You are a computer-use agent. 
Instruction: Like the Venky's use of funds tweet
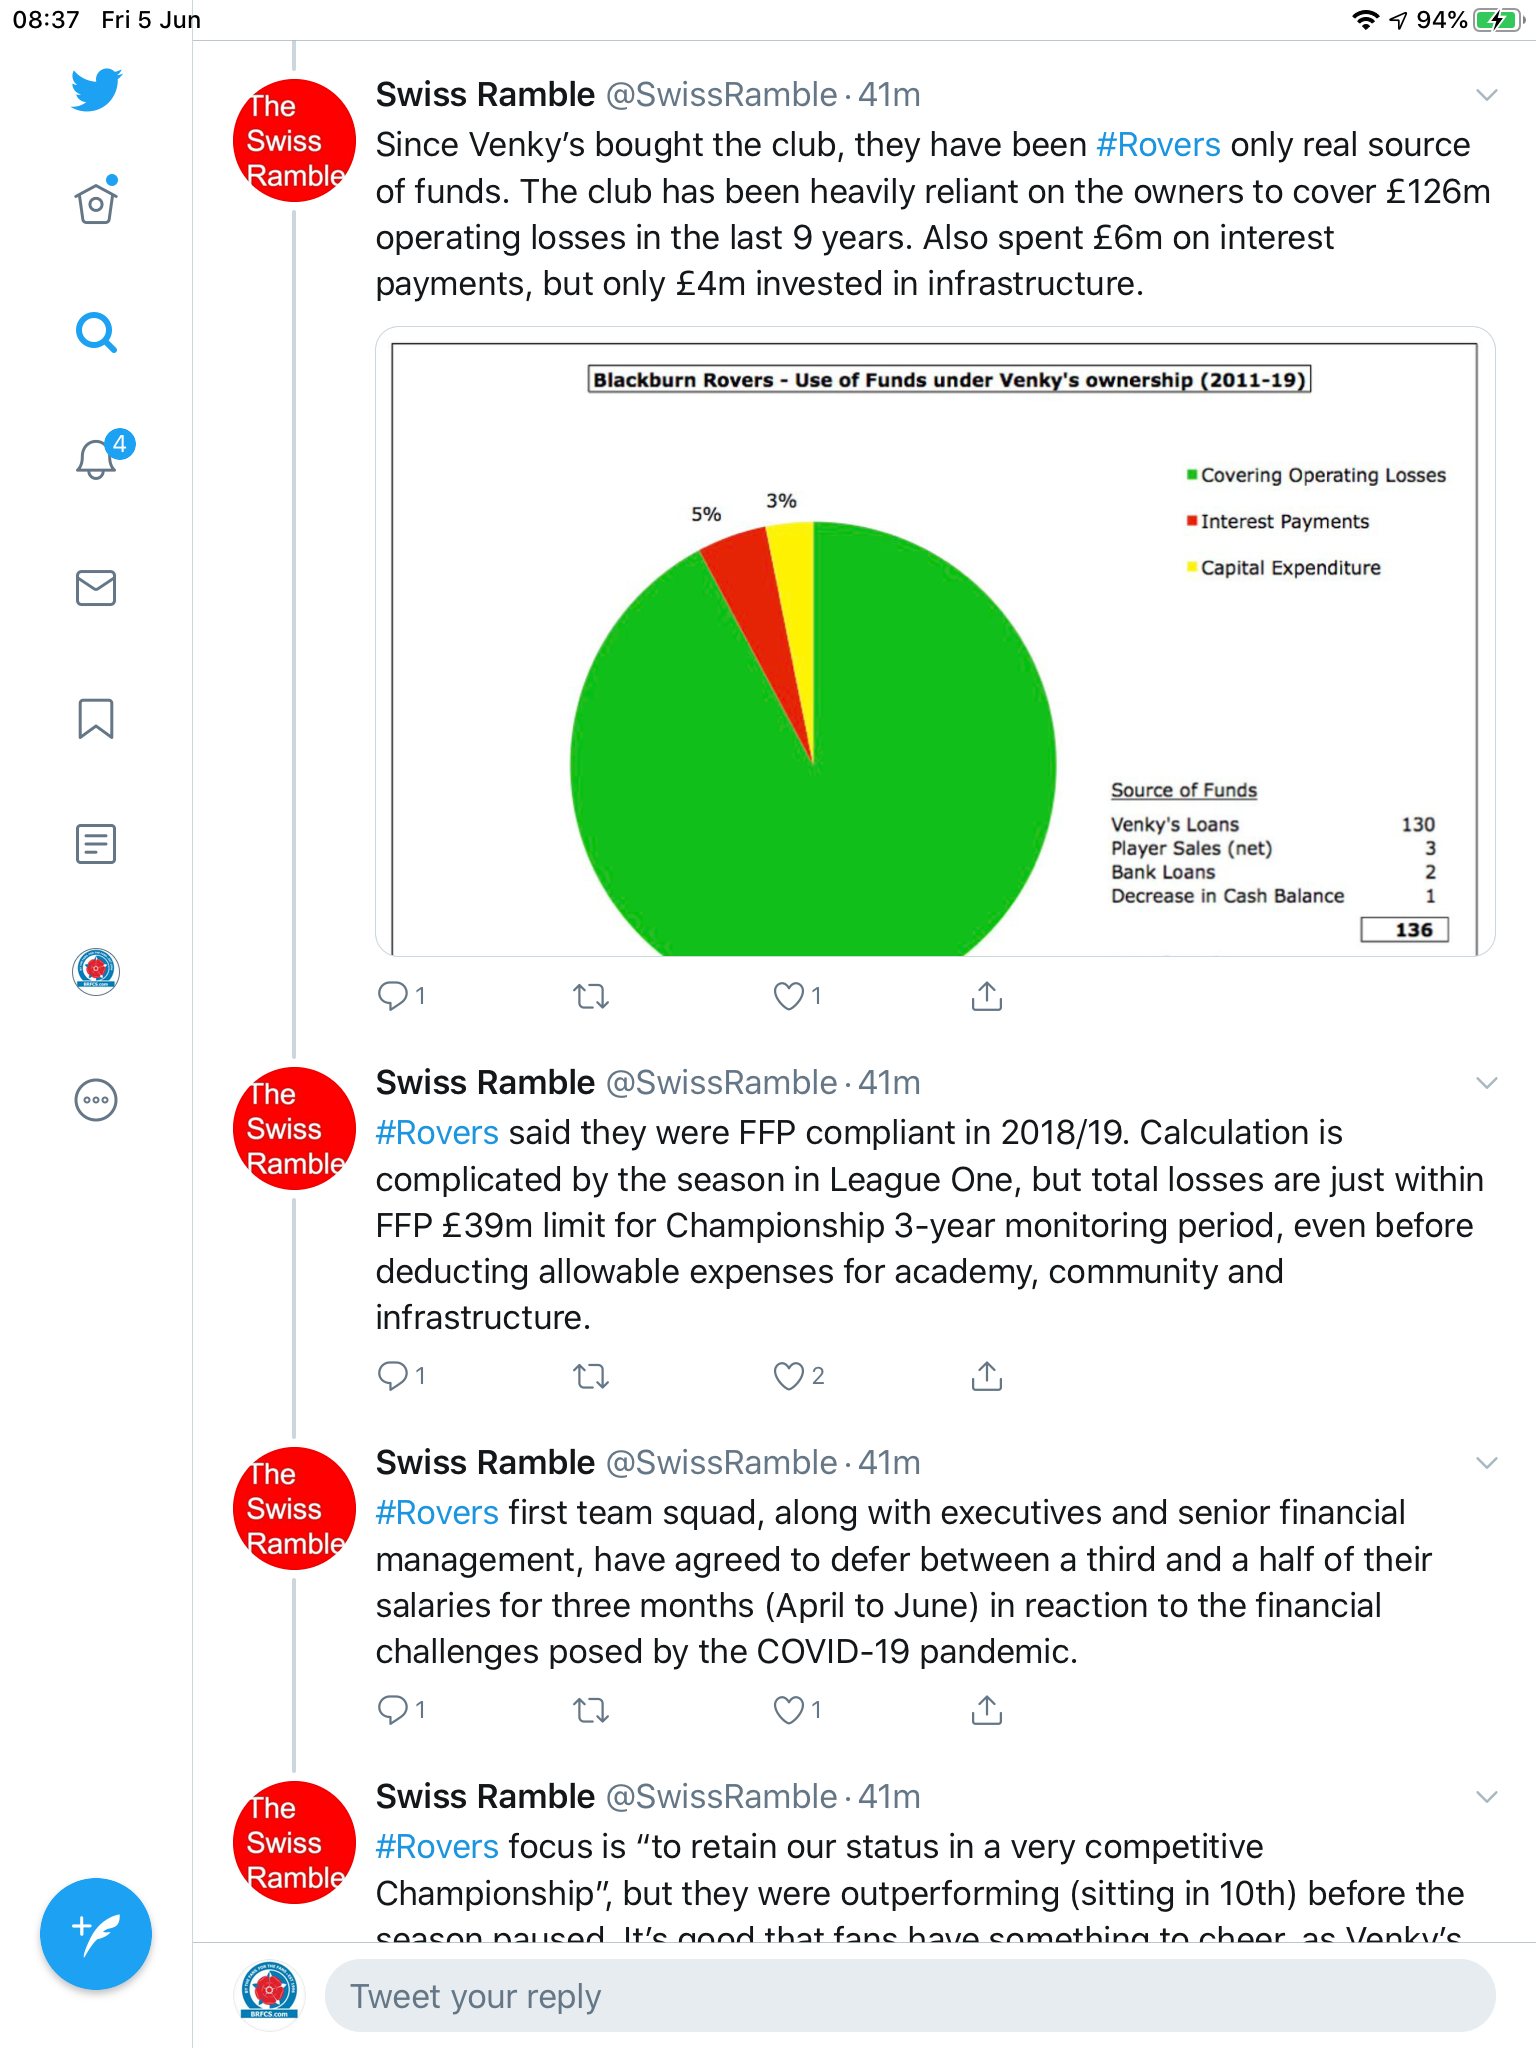click(789, 996)
